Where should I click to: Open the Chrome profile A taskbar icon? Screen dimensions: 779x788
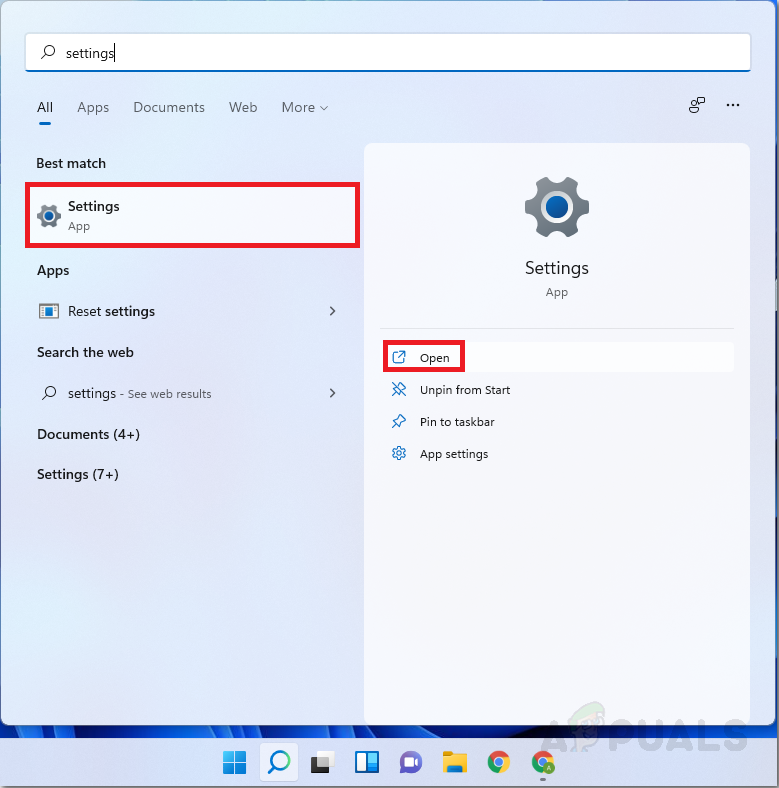coord(543,763)
